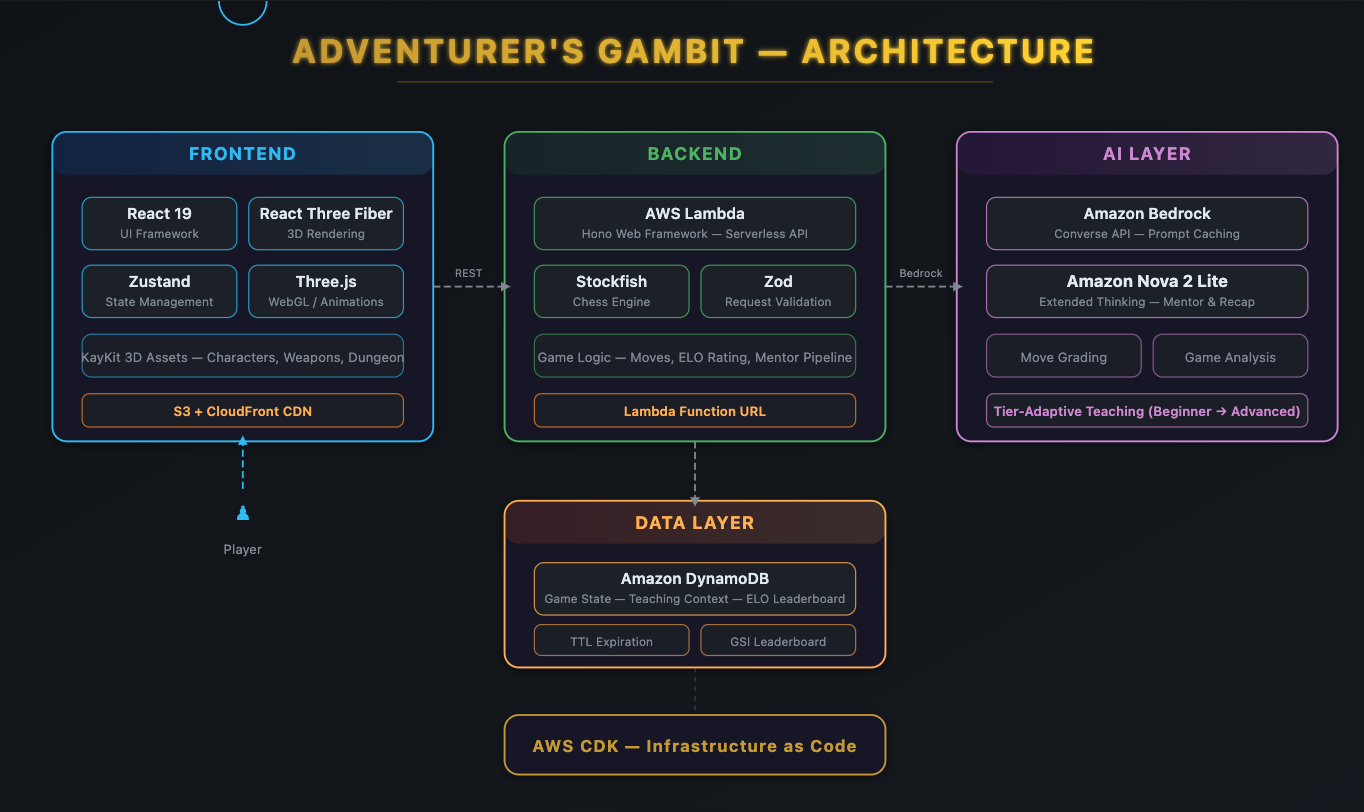Select the GSI Leaderboard box
The image size is (1364, 812).
pyautogui.click(x=778, y=640)
